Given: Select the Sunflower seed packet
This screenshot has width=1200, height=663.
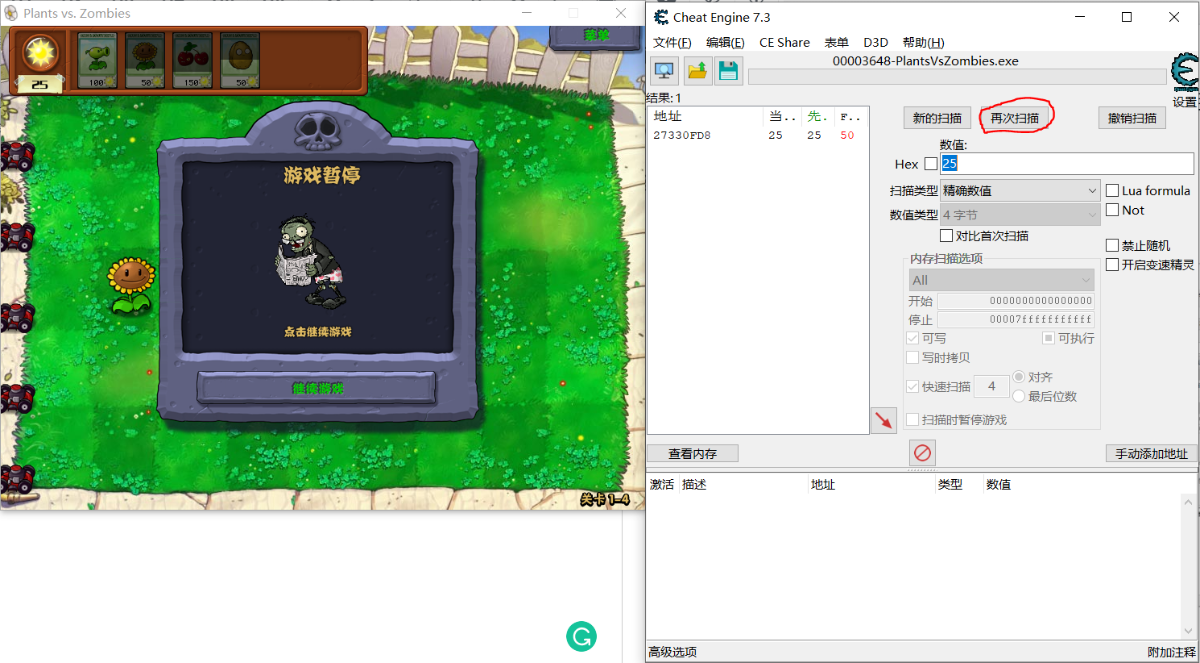Looking at the screenshot, I should tap(145, 61).
